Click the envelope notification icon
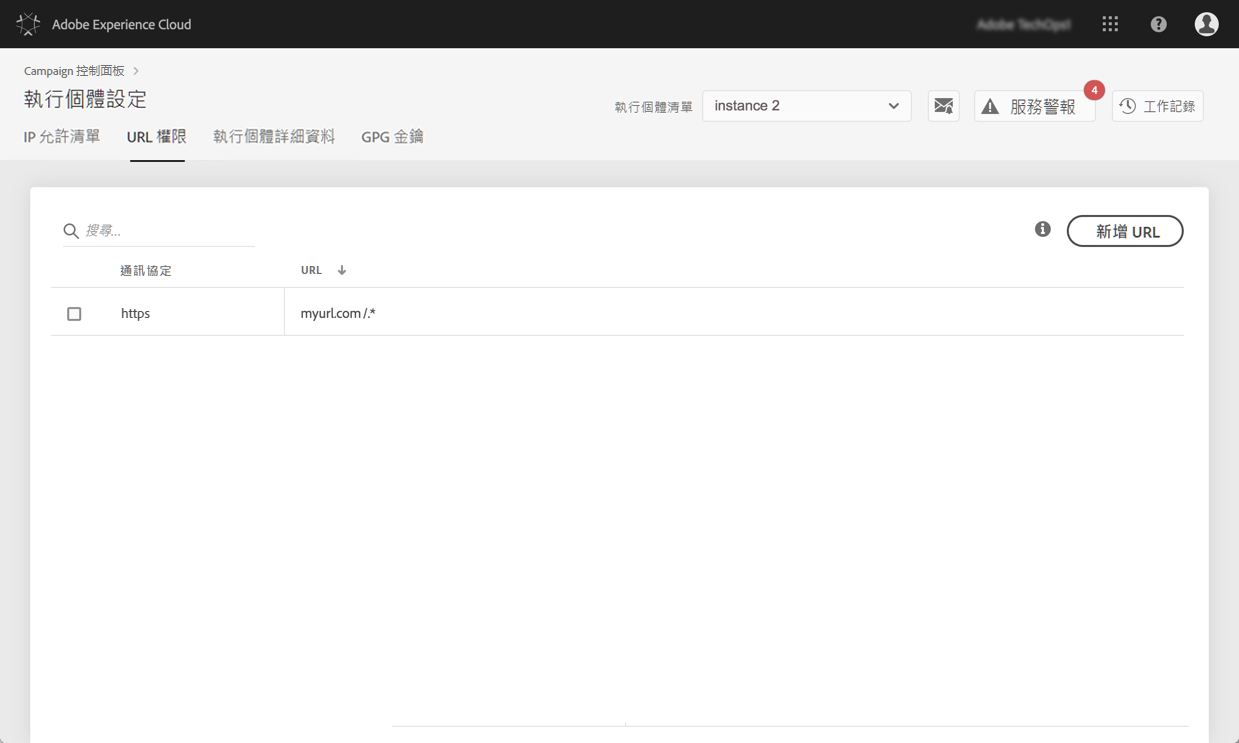1239x743 pixels. [x=943, y=106]
